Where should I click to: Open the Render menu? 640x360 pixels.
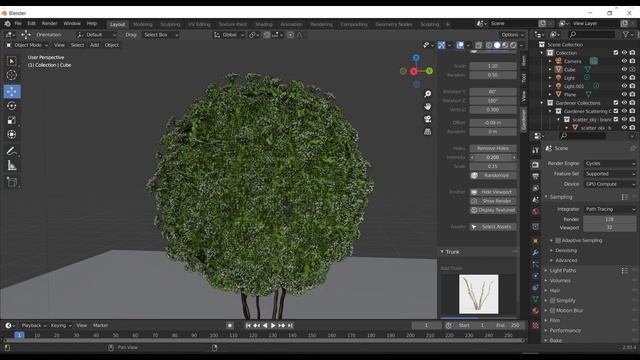coord(49,24)
